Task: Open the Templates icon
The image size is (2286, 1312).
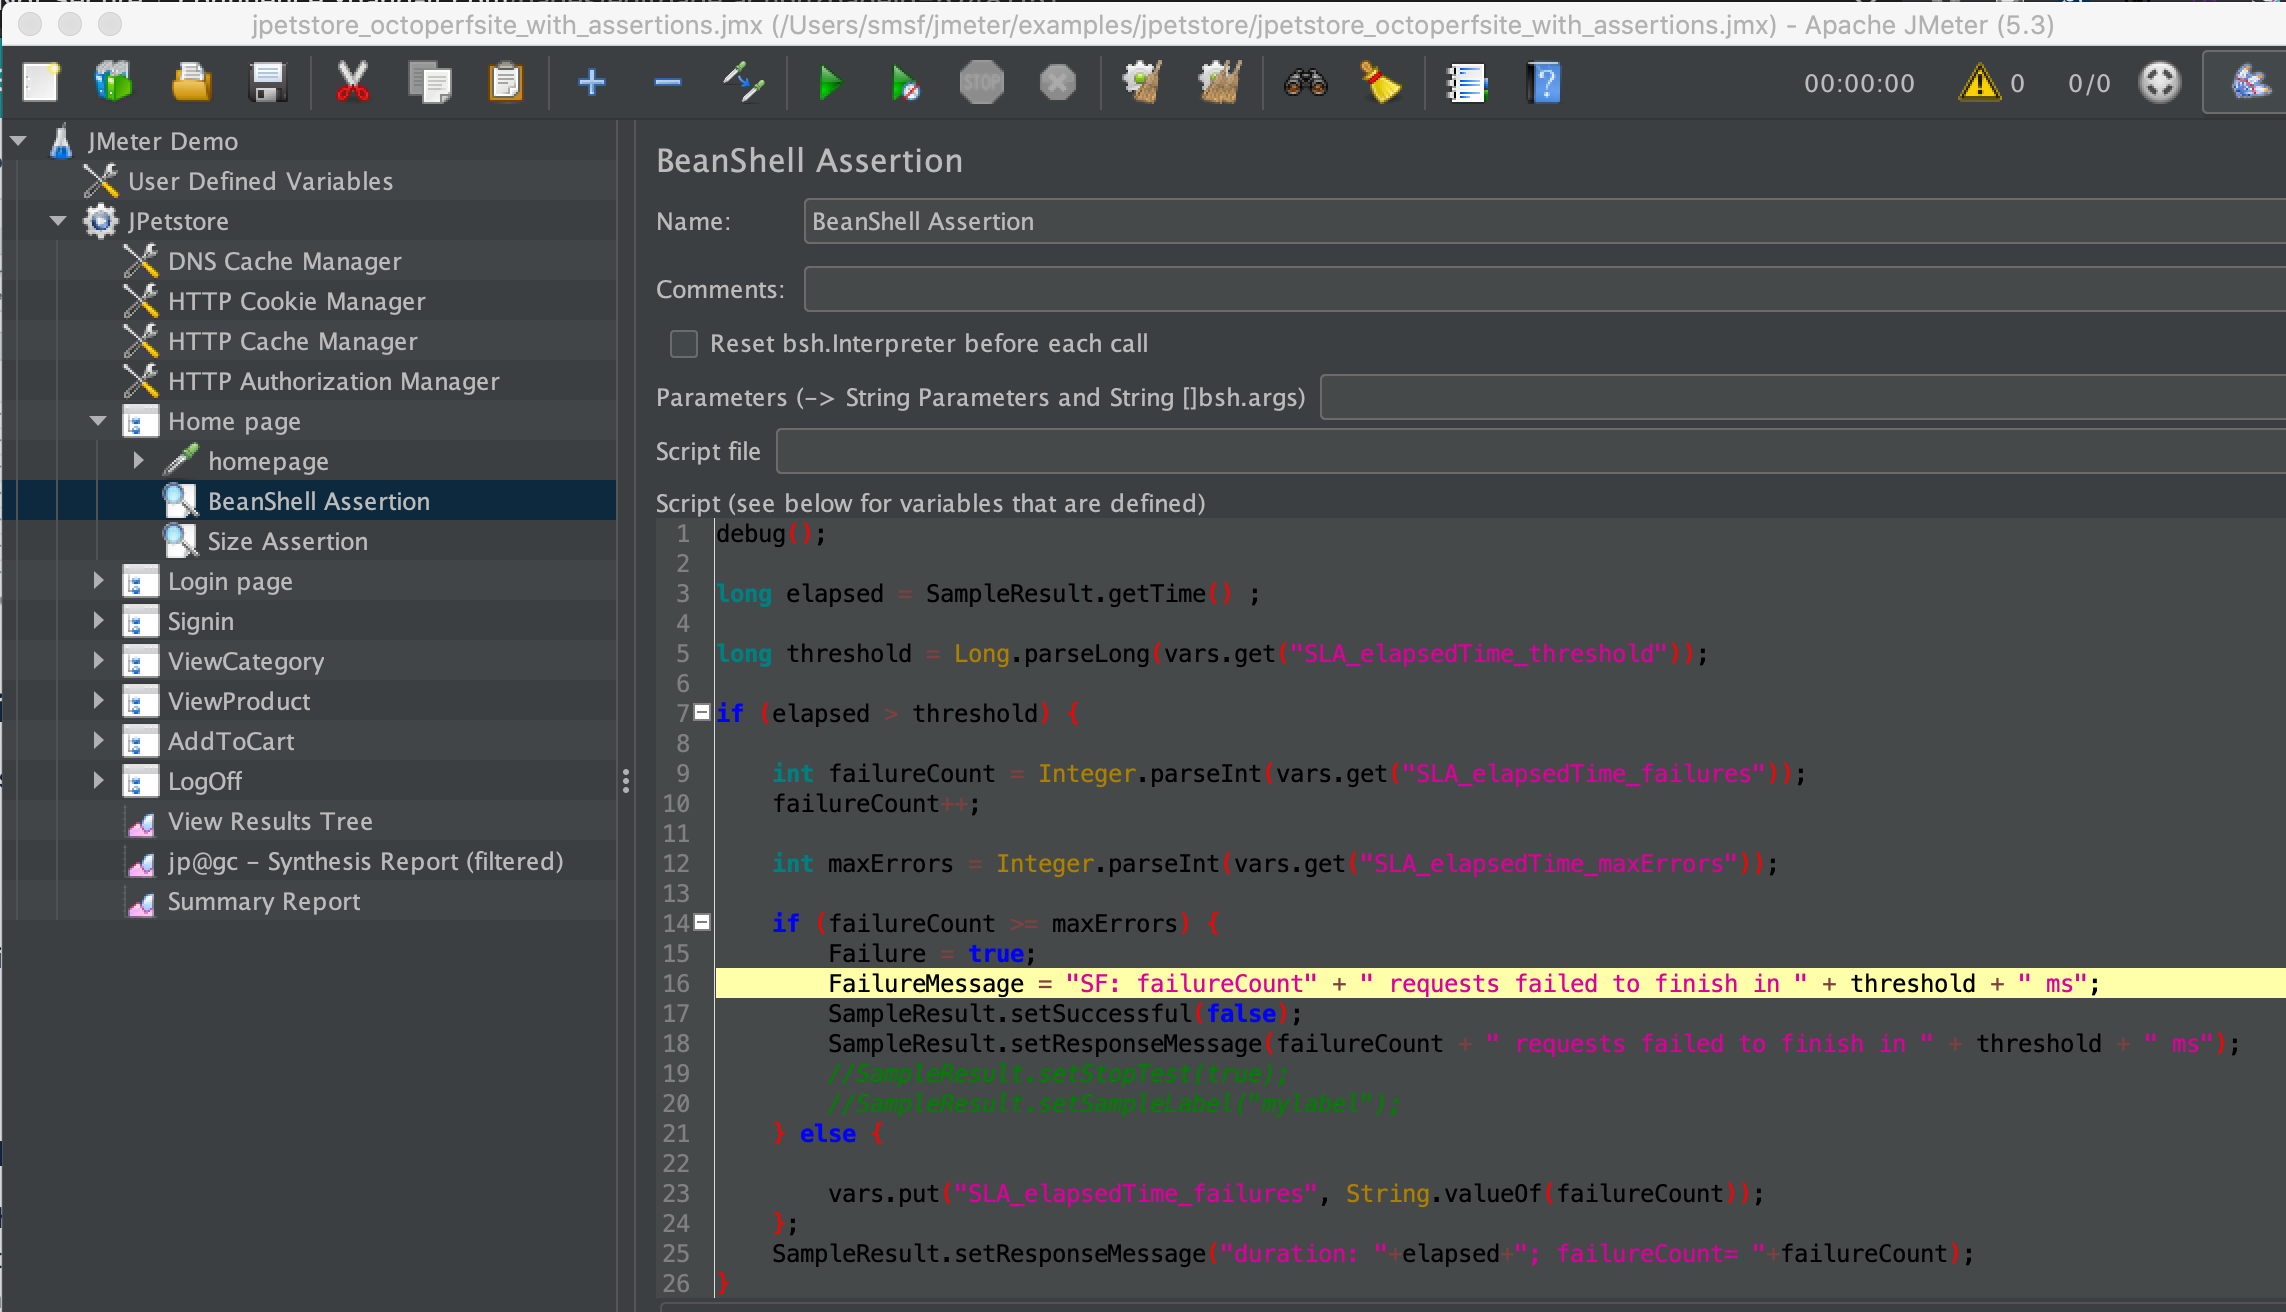Action: tap(114, 82)
